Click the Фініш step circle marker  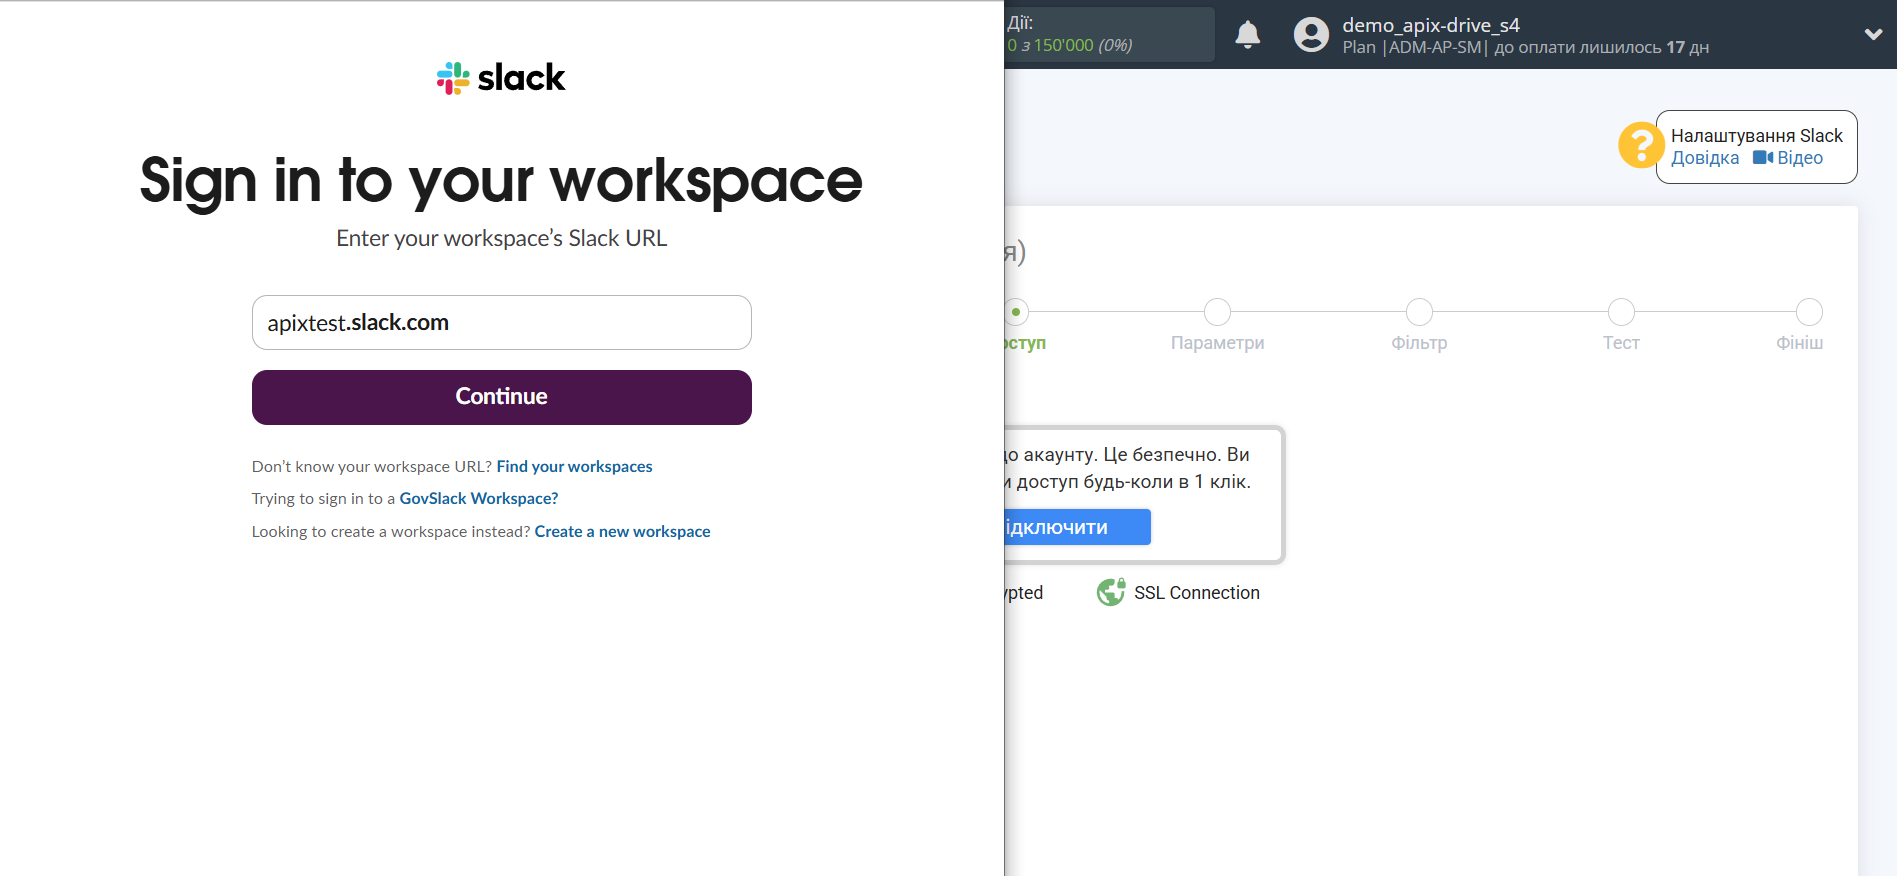[1809, 312]
